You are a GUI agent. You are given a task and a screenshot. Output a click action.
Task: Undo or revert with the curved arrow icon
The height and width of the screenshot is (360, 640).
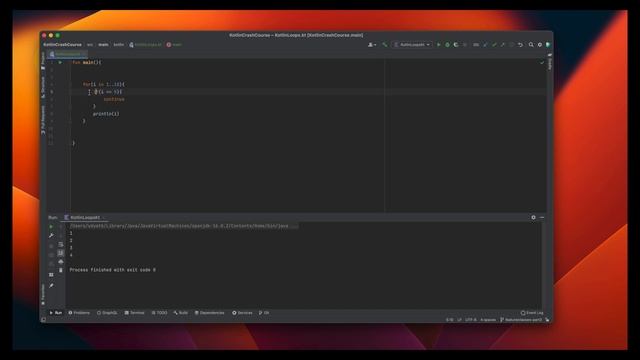coord(520,44)
